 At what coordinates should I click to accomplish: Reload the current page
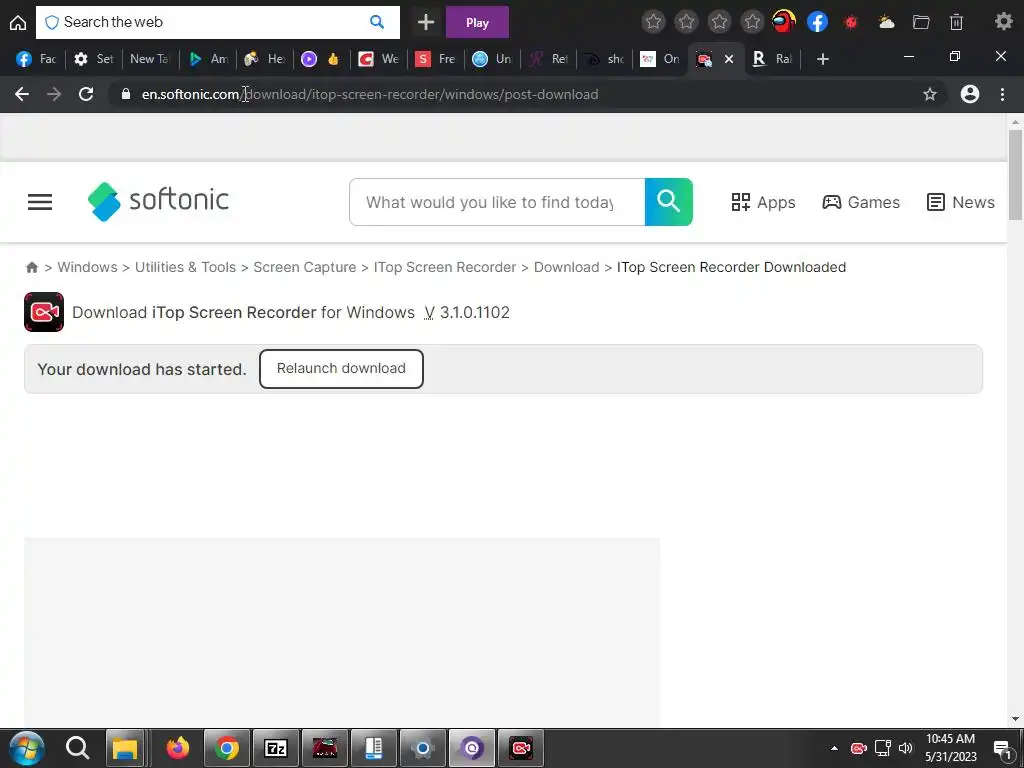pos(86,94)
